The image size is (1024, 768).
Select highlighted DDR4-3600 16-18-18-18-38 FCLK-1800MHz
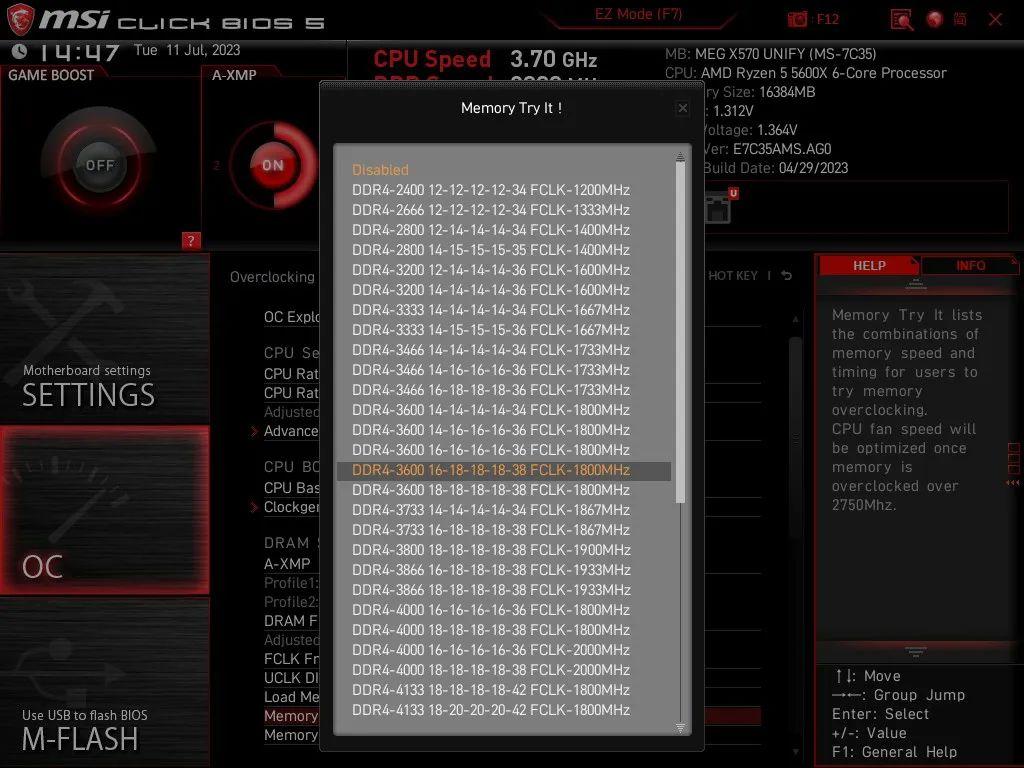pyautogui.click(x=504, y=471)
